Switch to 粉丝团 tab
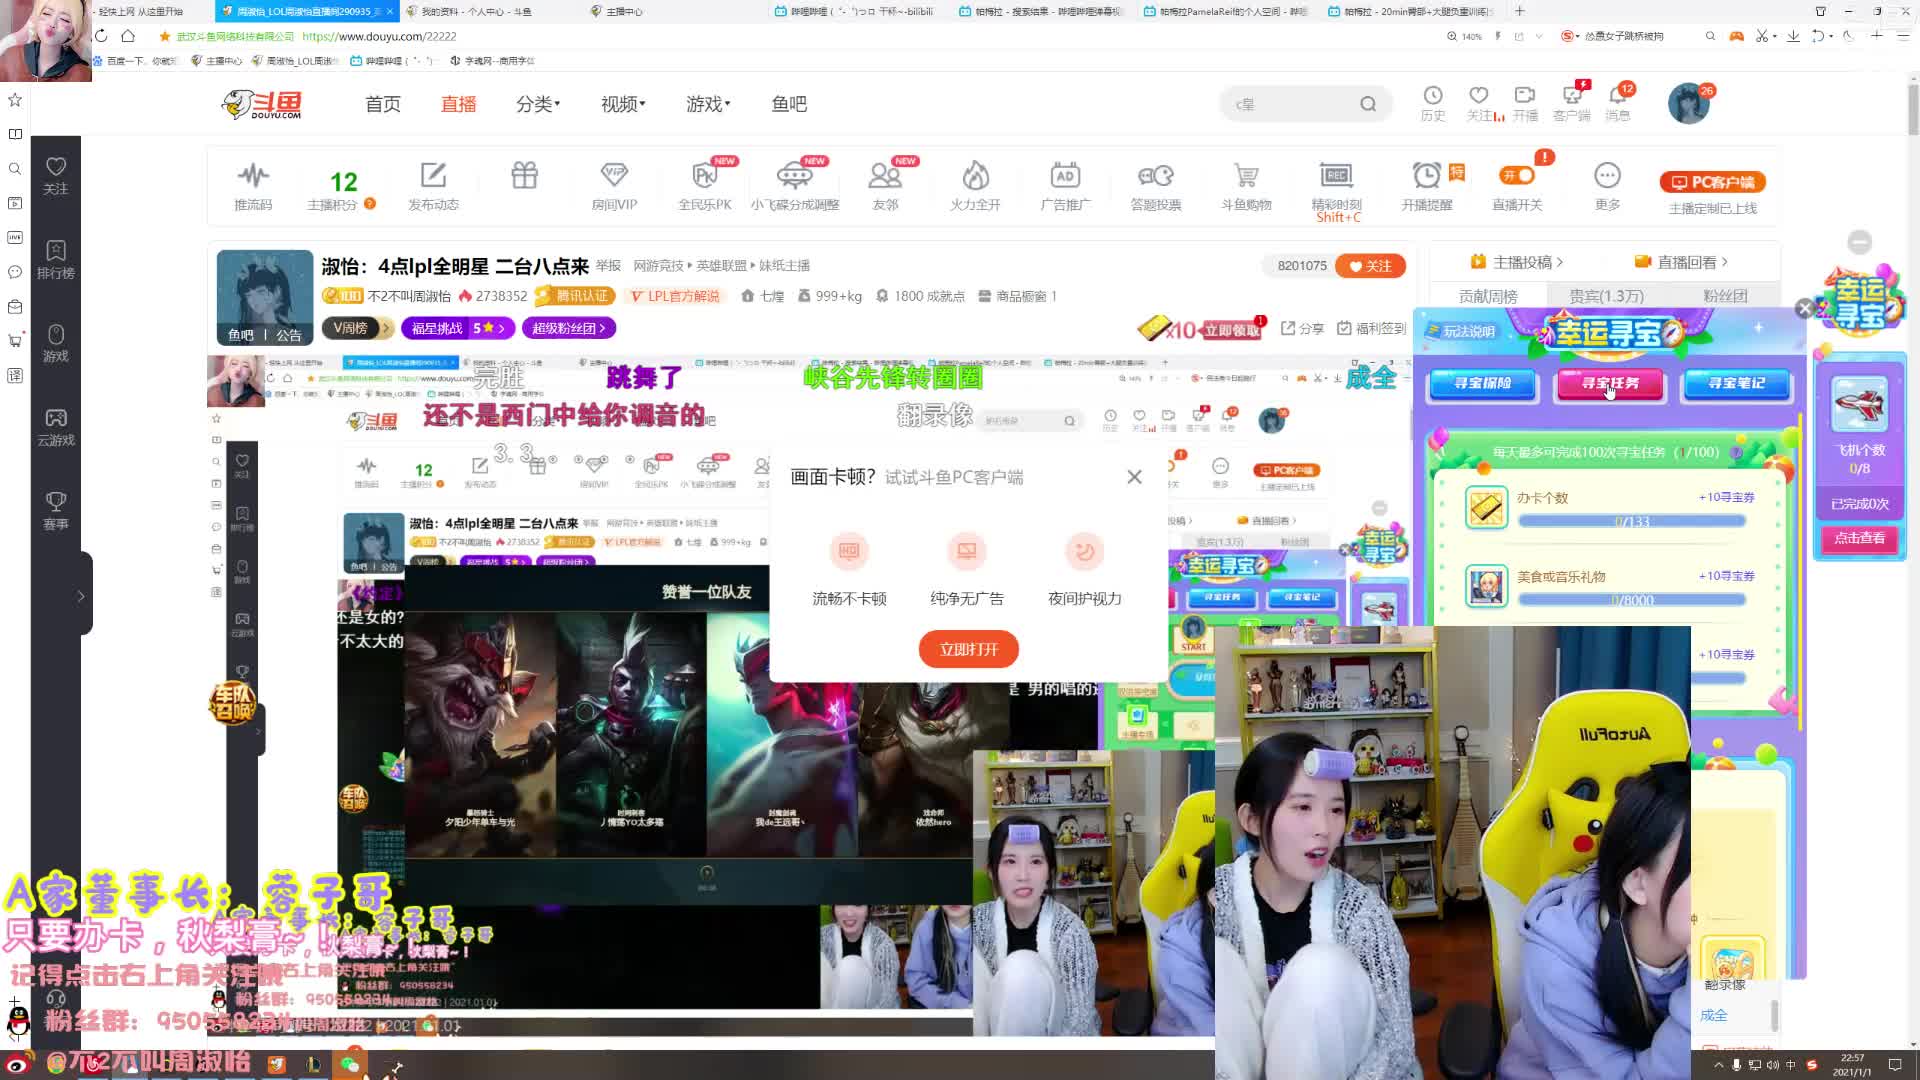Image resolution: width=1920 pixels, height=1080 pixels. (1725, 296)
